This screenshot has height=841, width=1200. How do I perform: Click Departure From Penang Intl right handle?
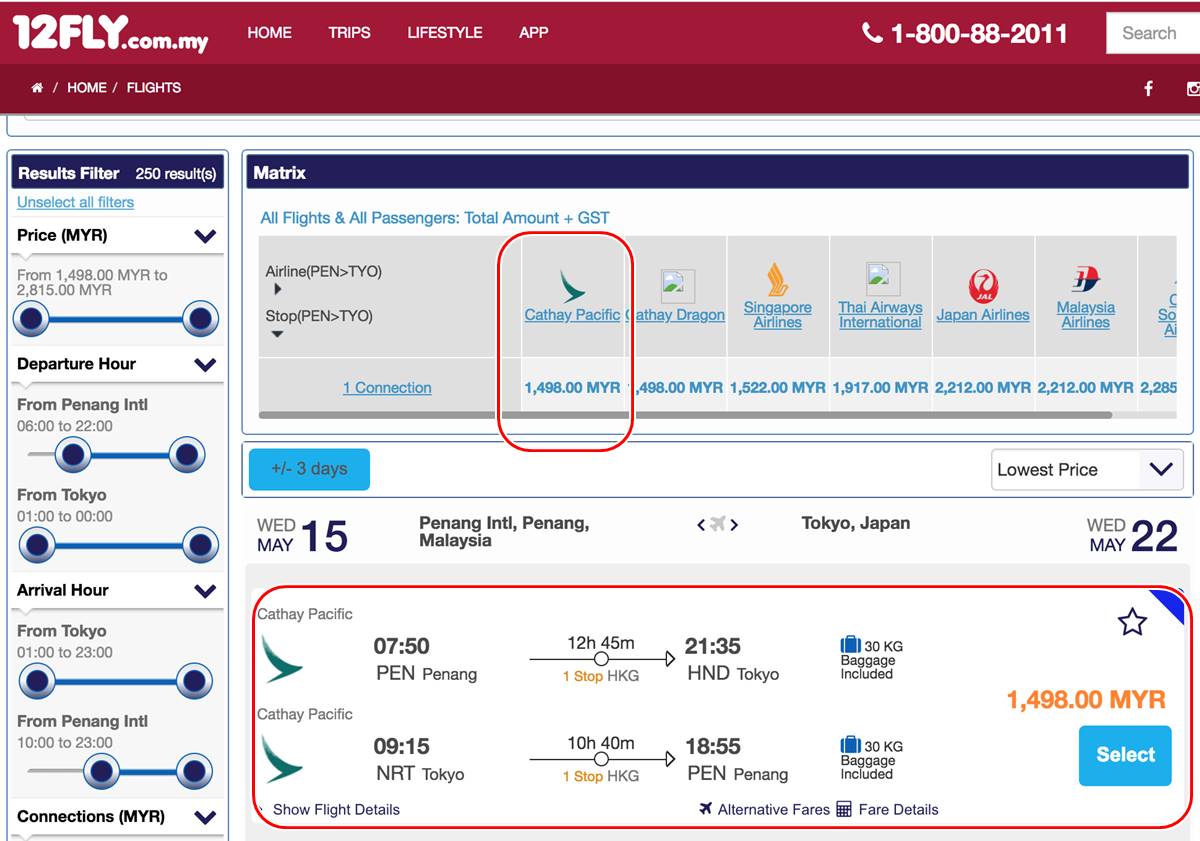click(x=187, y=456)
